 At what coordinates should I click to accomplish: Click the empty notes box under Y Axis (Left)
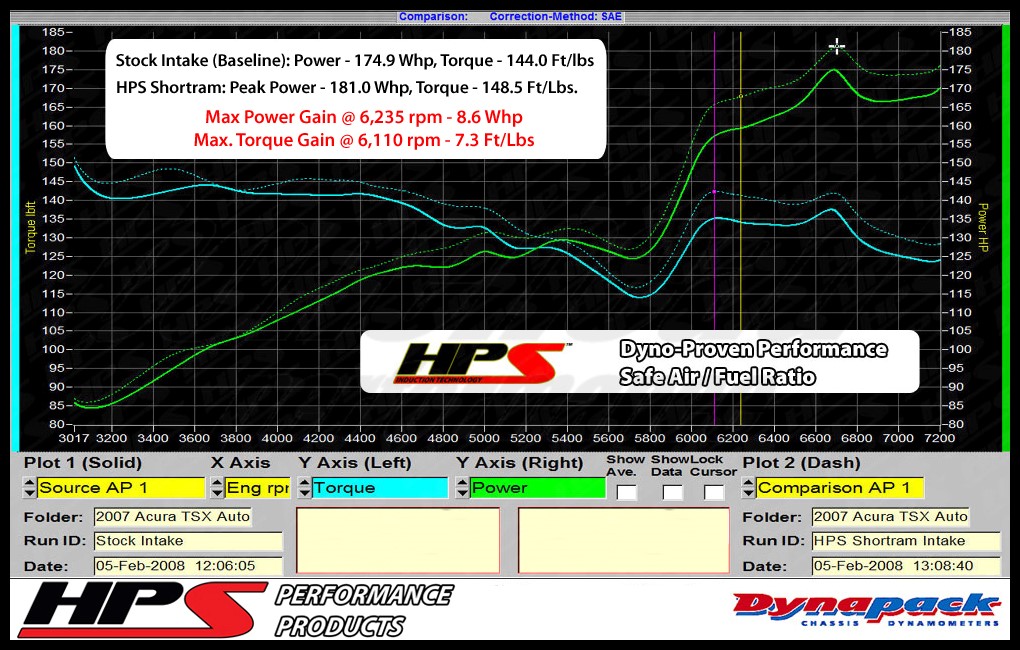click(398, 541)
